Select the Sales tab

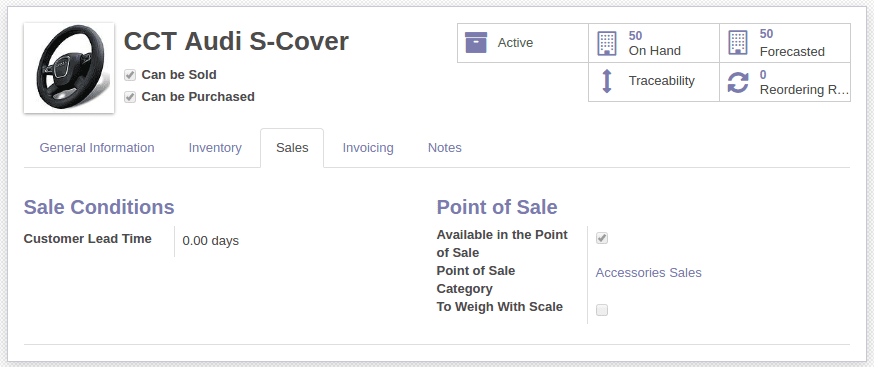tap(292, 148)
